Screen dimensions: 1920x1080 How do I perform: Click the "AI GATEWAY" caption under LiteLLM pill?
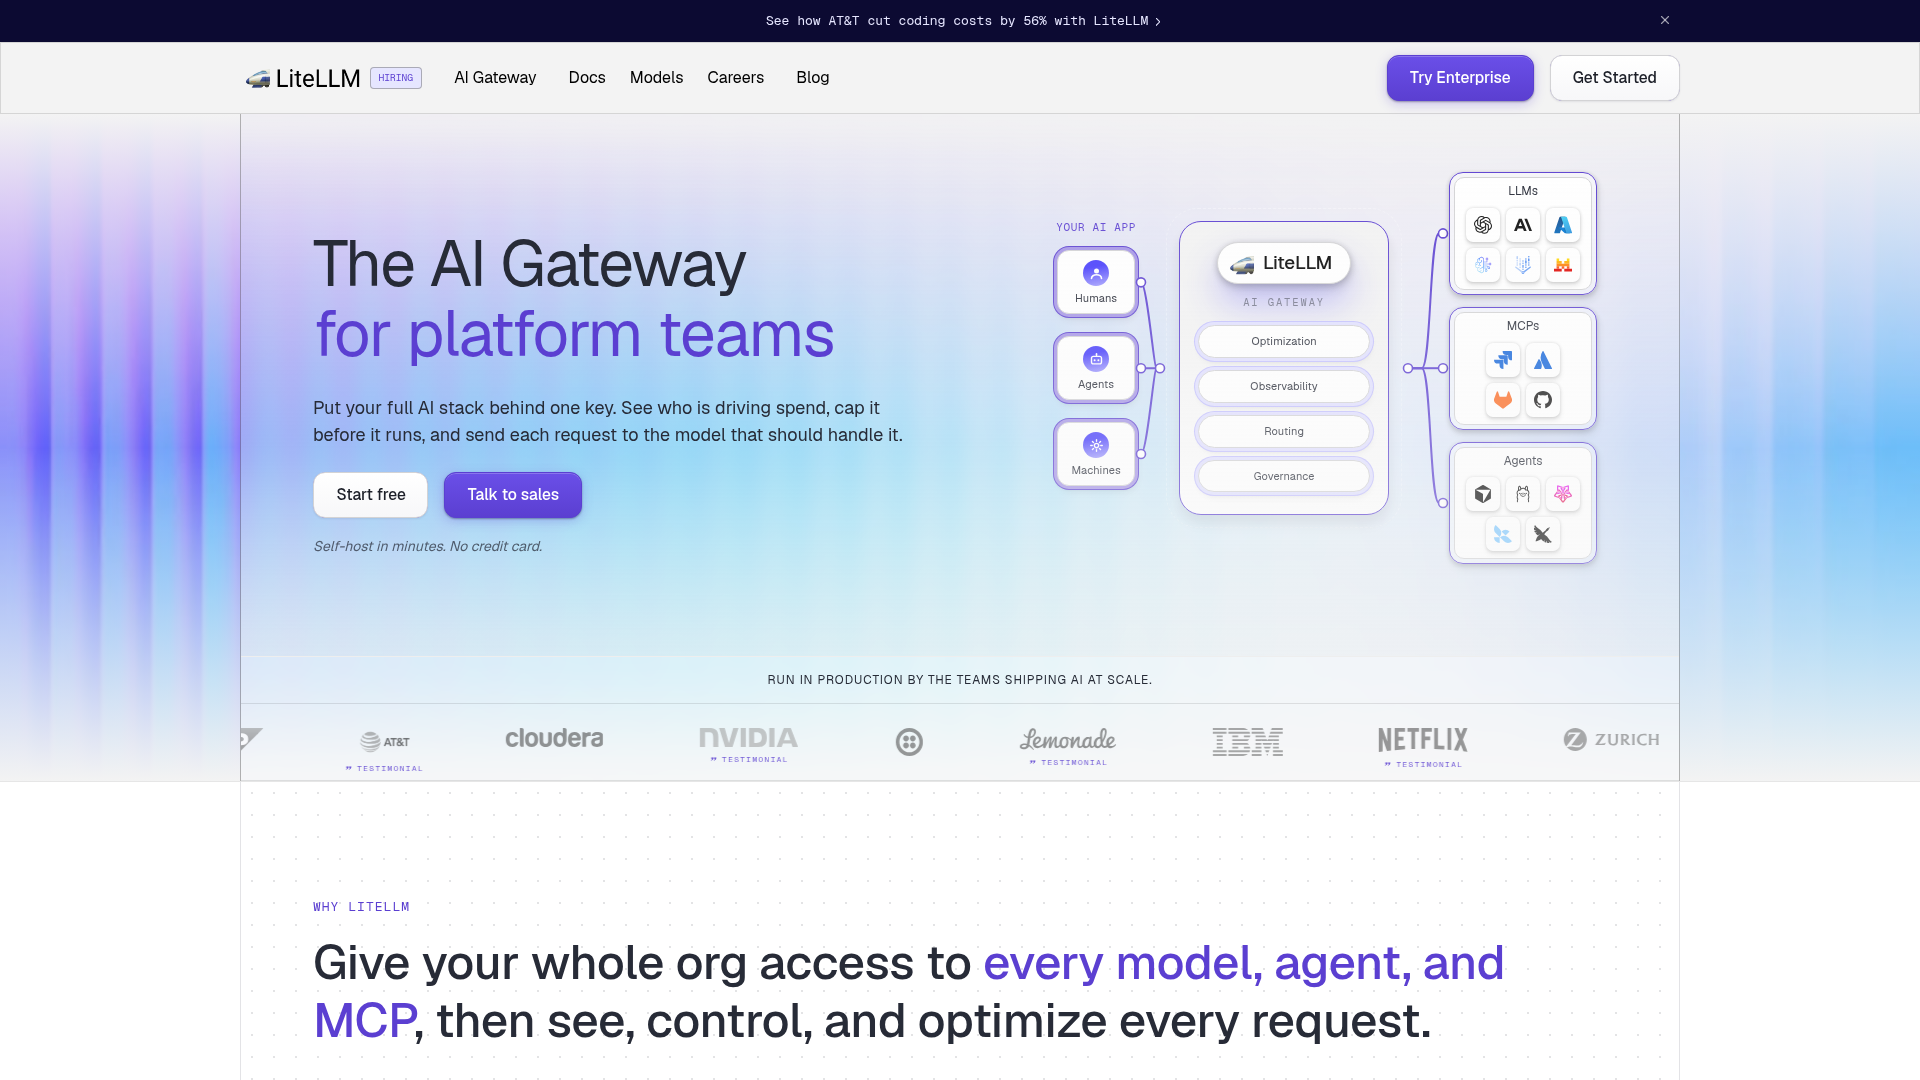coord(1284,302)
